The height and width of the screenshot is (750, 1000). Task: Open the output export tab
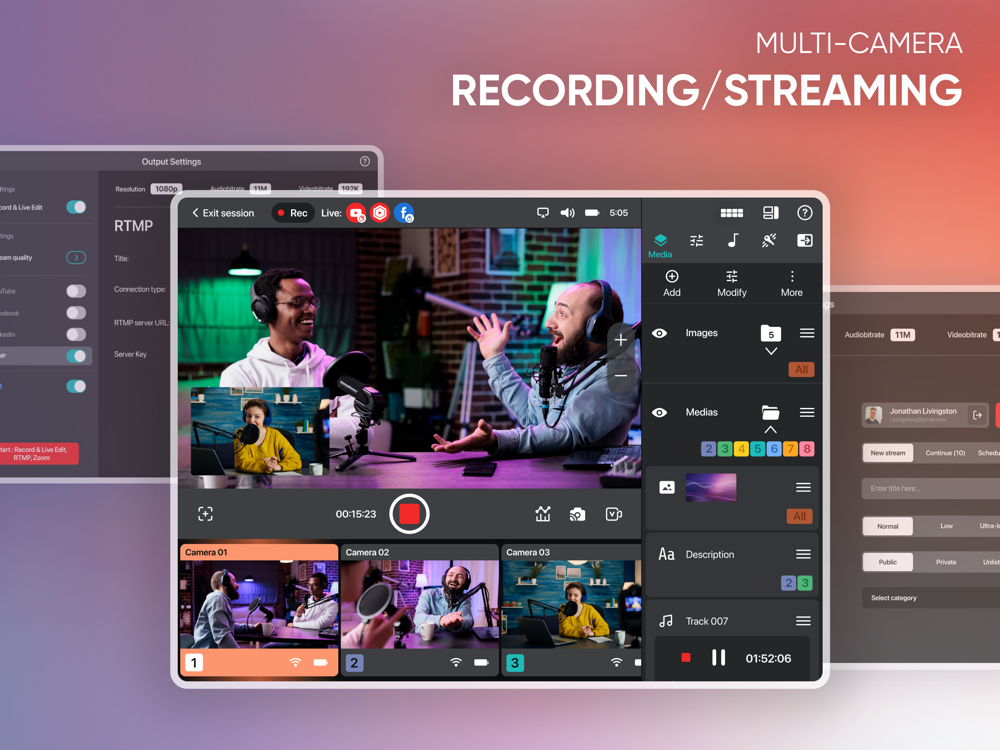click(805, 240)
